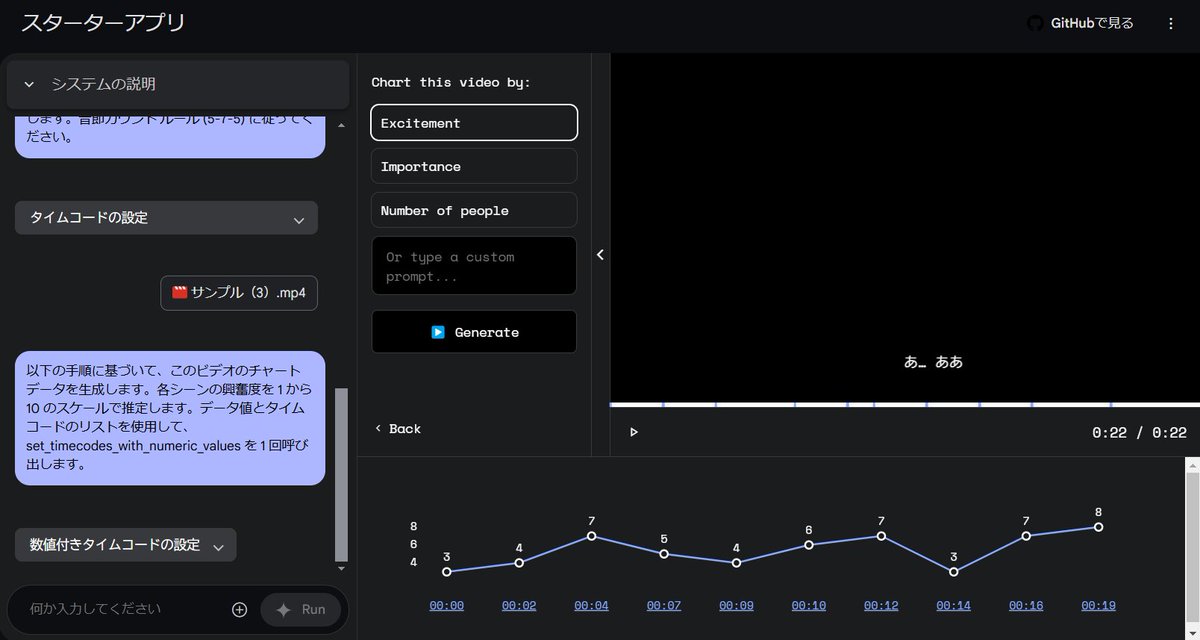Screen dimensions: 1200x640
Task: Jump to timecode 00:16
Action: pos(1026,605)
